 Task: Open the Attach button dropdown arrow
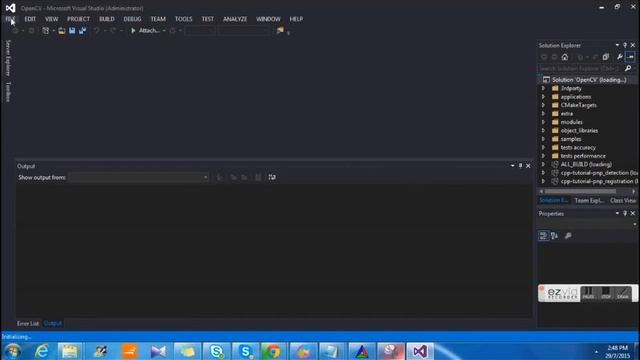(164, 31)
